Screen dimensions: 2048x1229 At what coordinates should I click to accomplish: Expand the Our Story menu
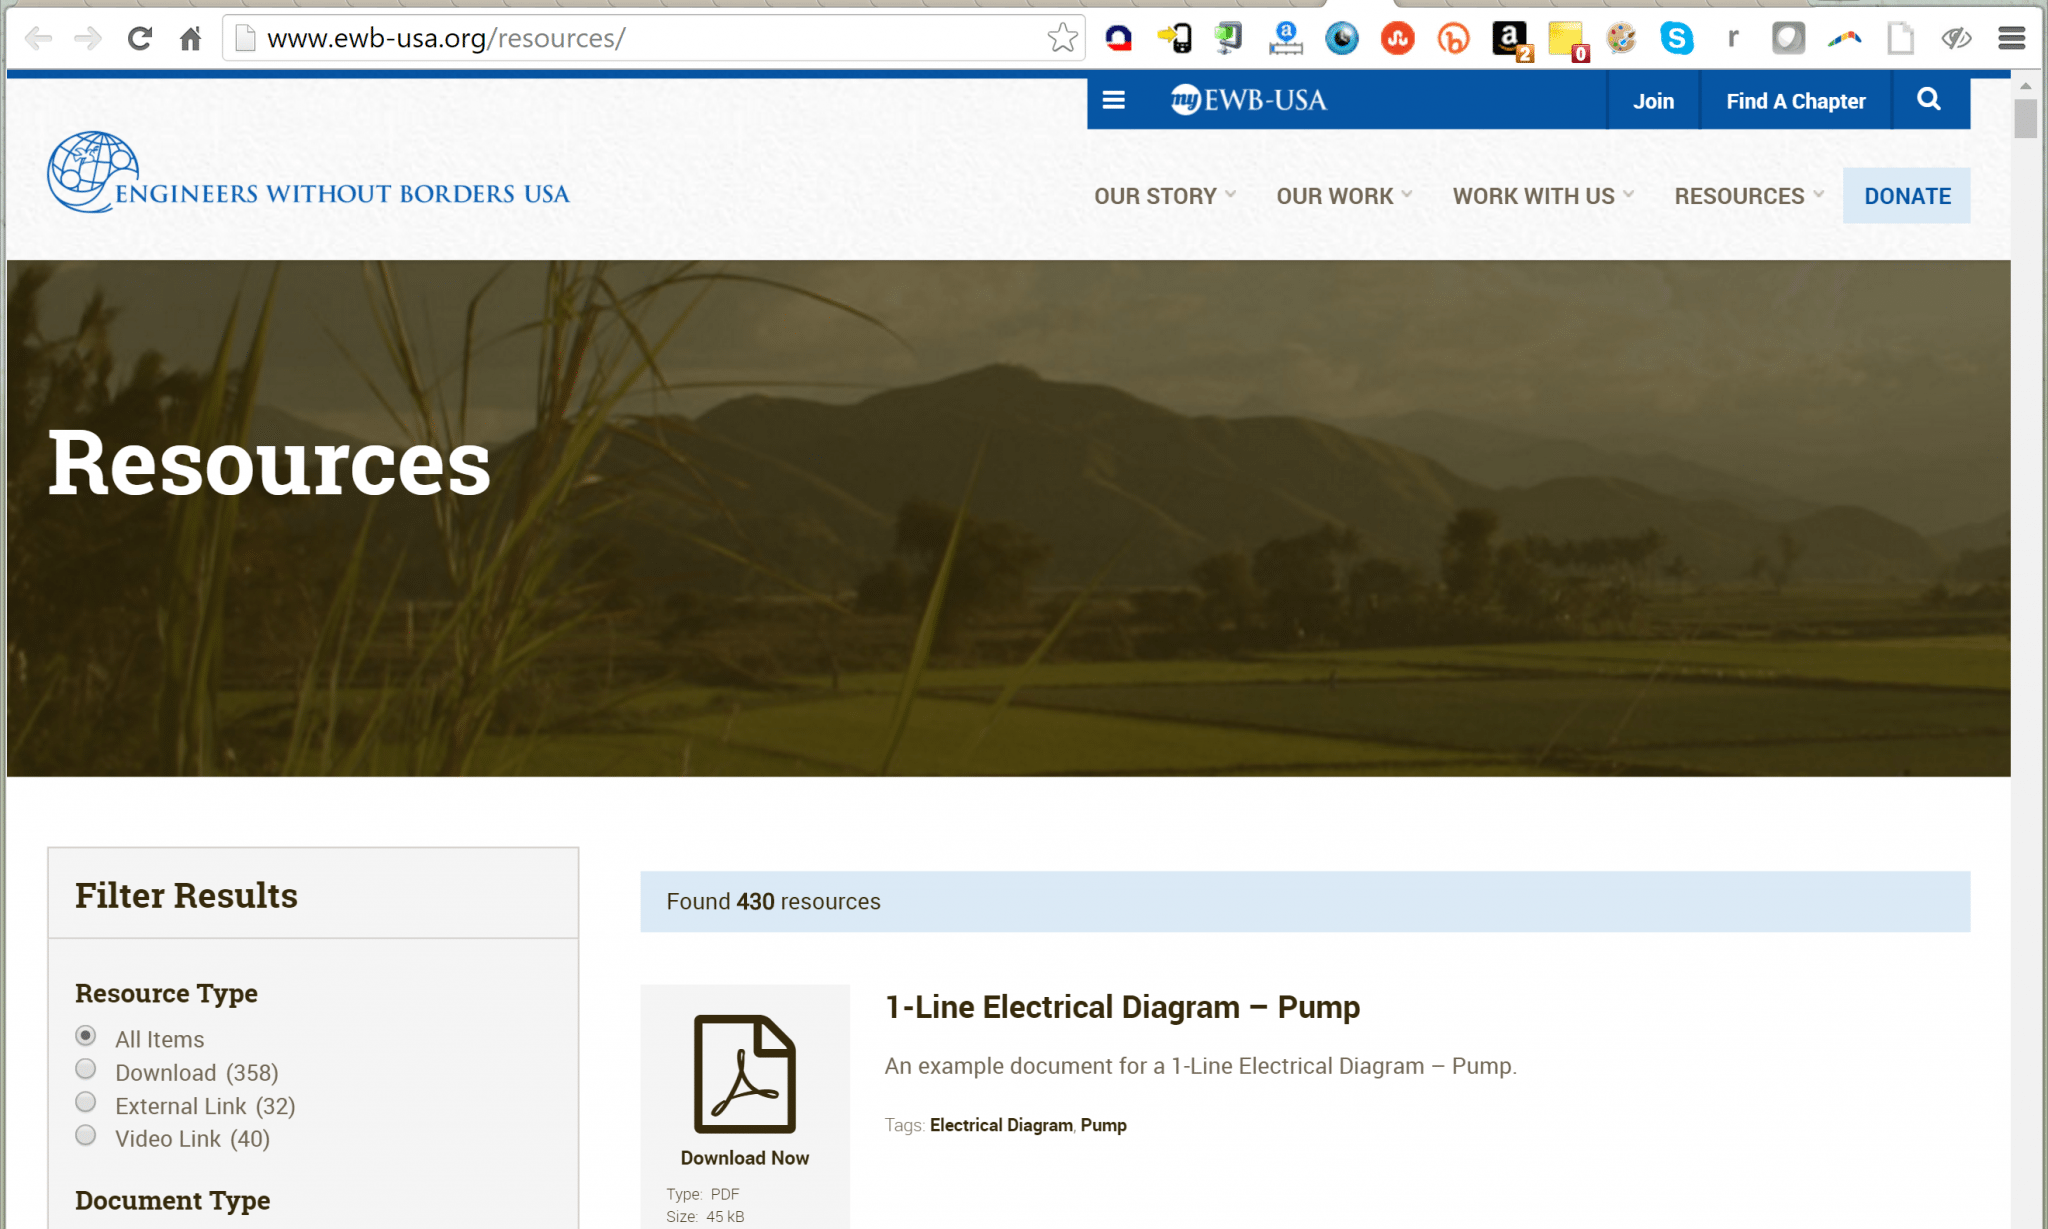[x=1165, y=196]
